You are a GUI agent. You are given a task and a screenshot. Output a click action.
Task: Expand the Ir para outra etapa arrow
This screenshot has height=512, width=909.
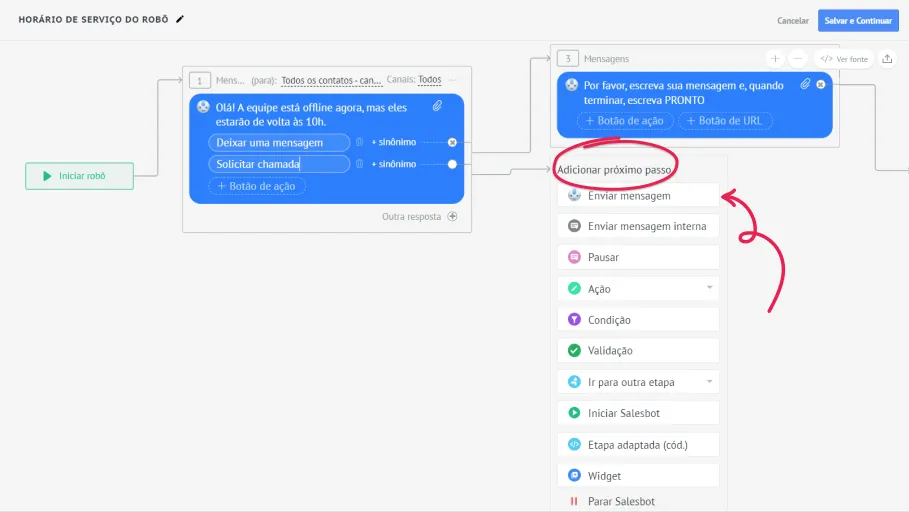(710, 382)
